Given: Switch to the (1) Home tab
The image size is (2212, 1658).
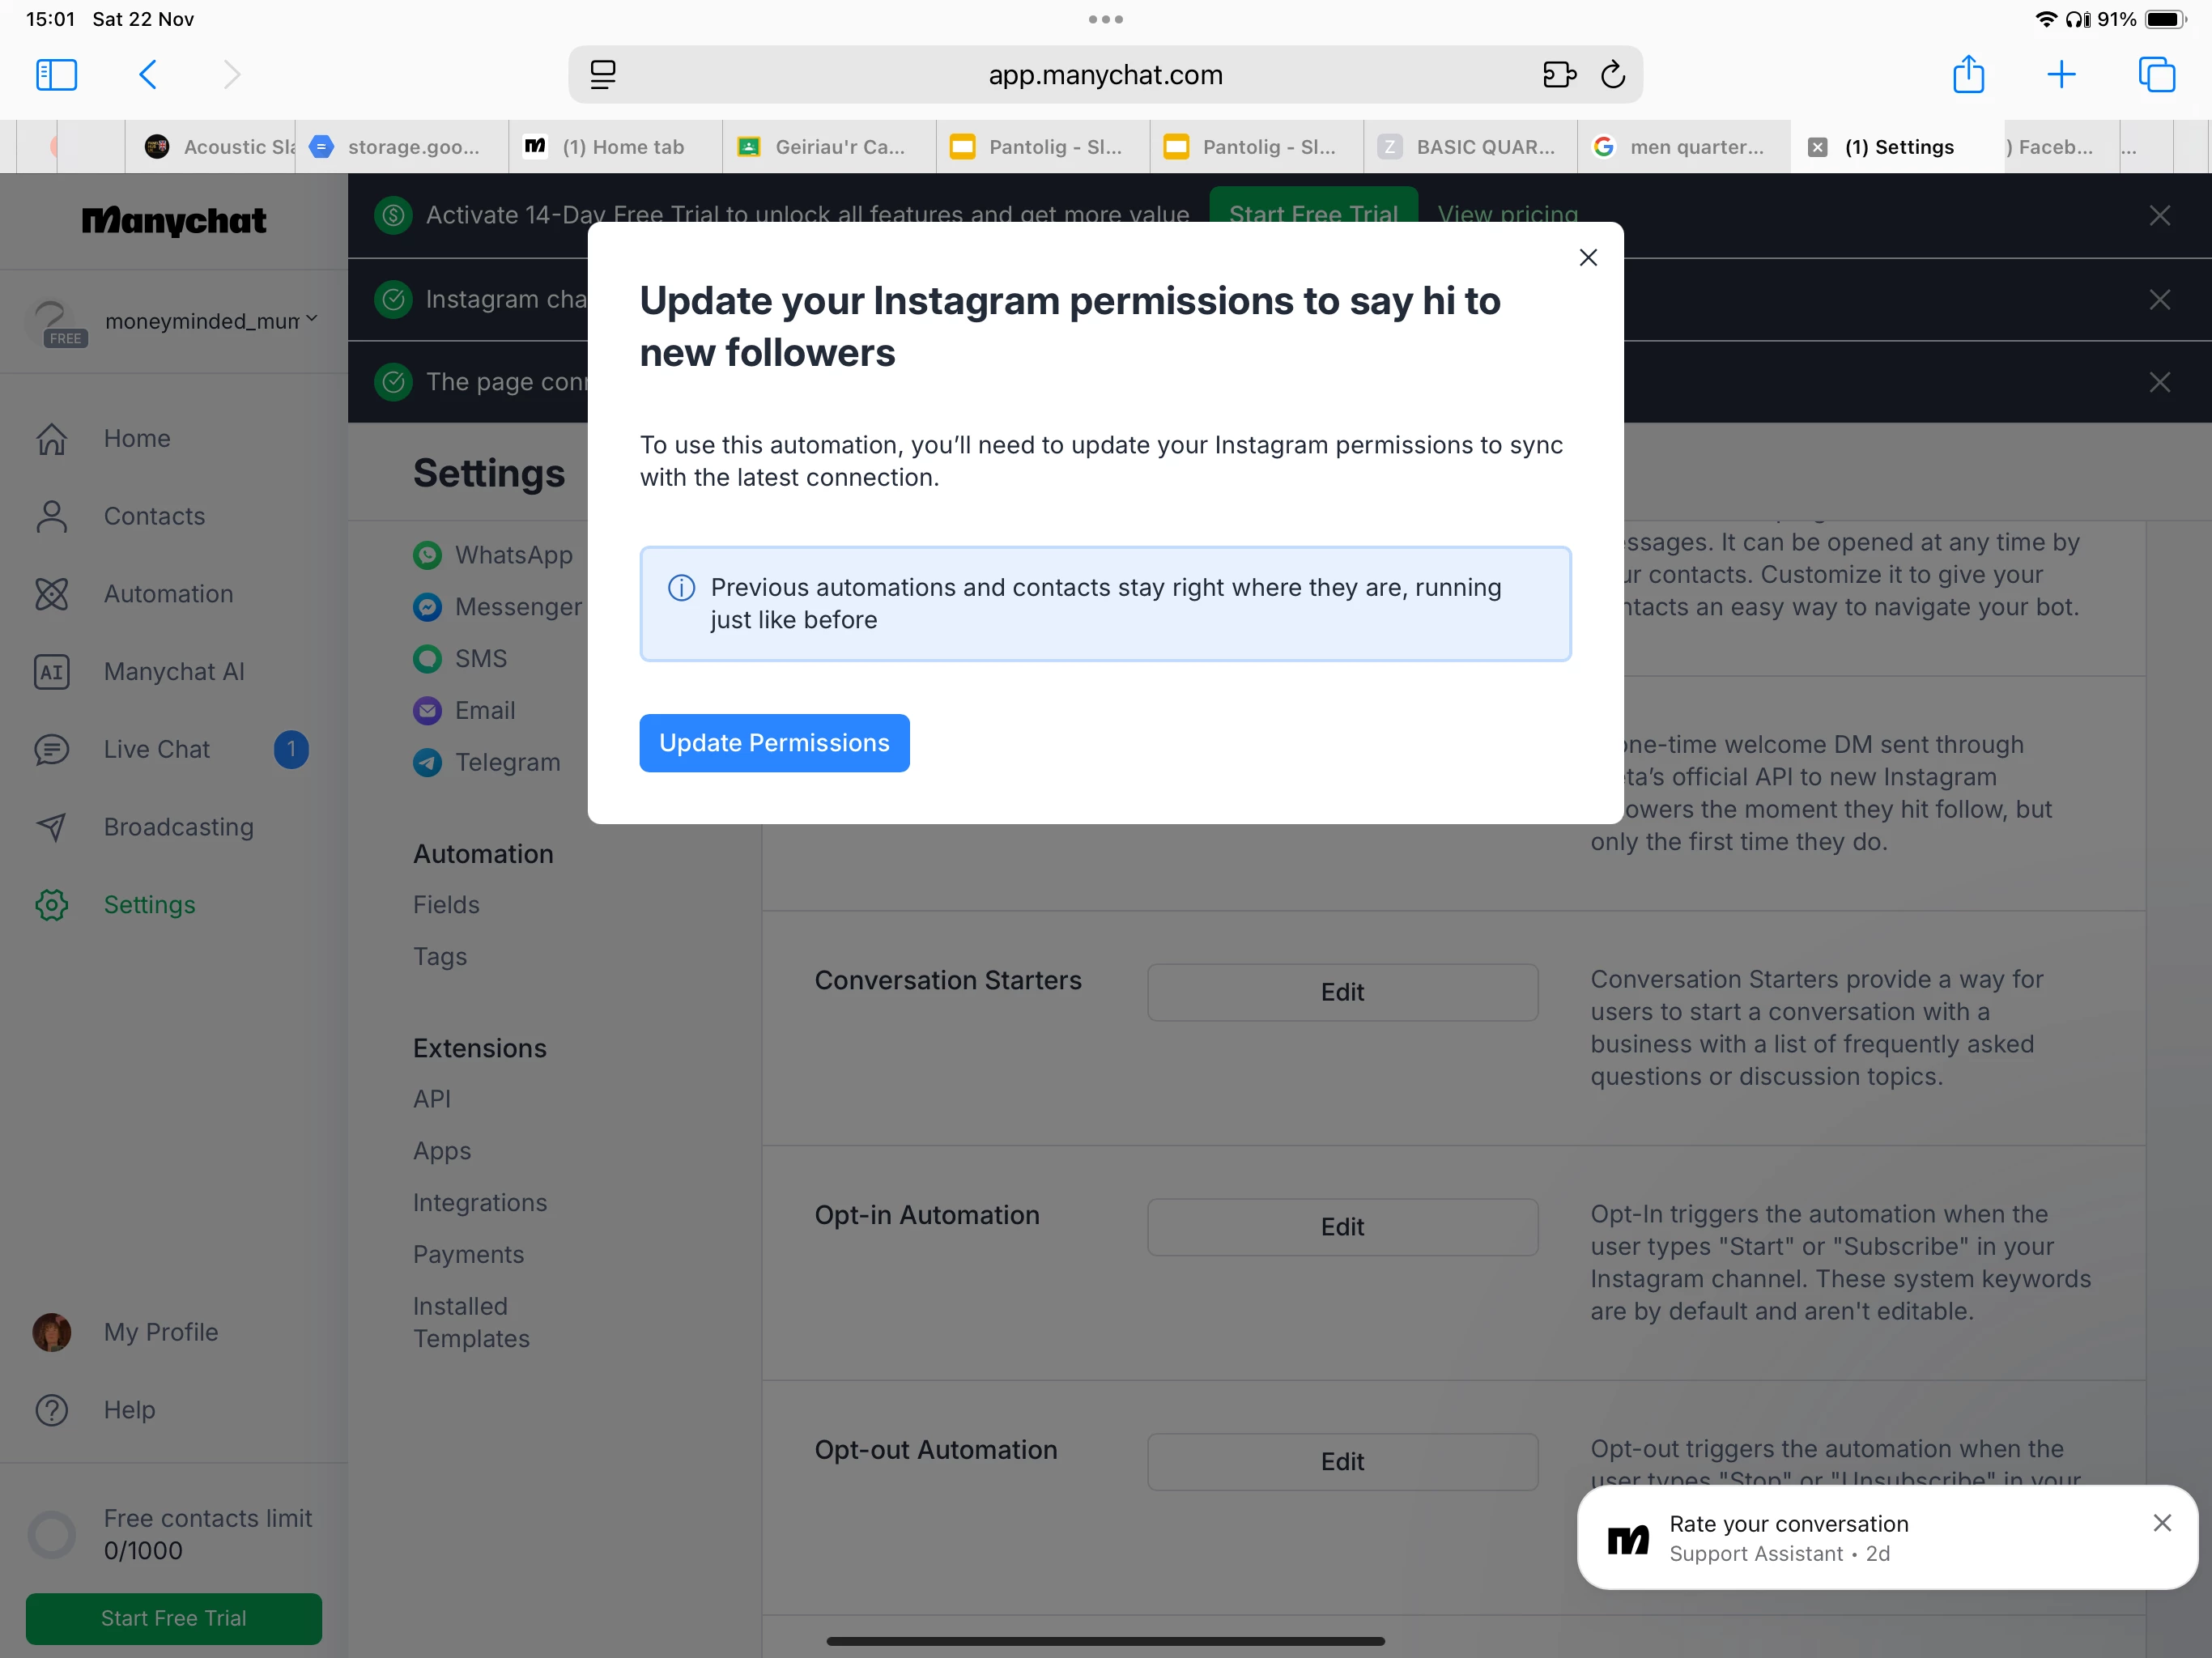Looking at the screenshot, I should [616, 147].
